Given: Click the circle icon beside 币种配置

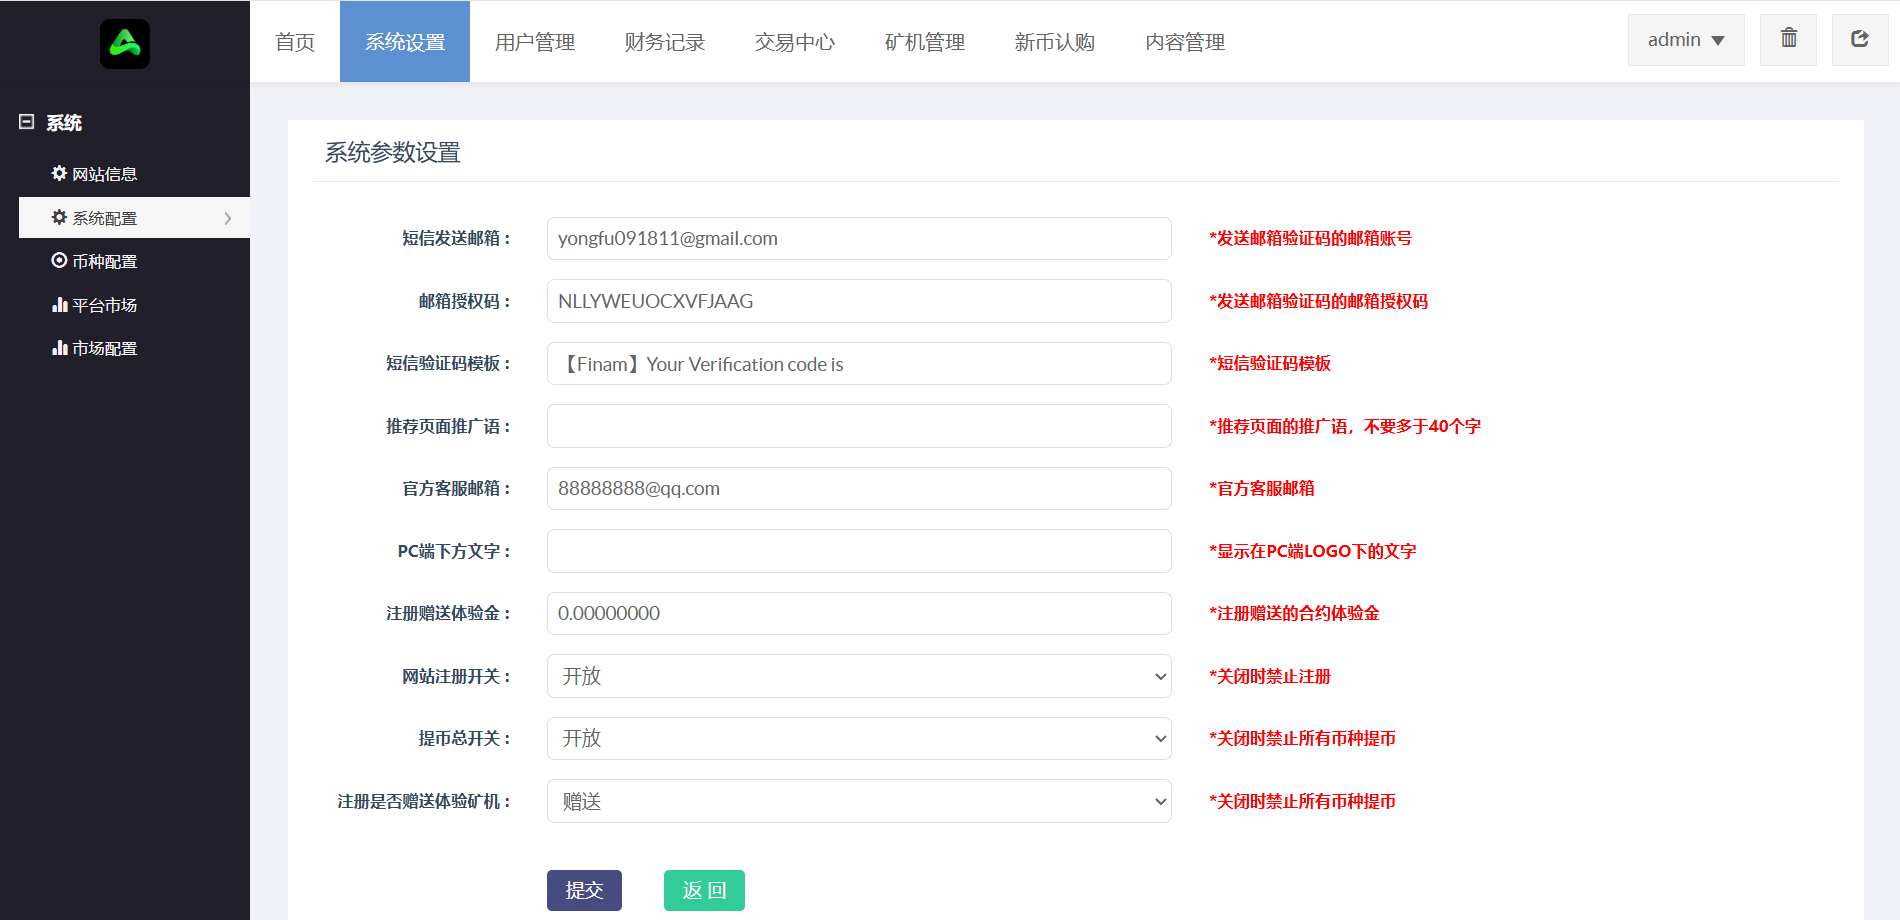Looking at the screenshot, I should 59,260.
